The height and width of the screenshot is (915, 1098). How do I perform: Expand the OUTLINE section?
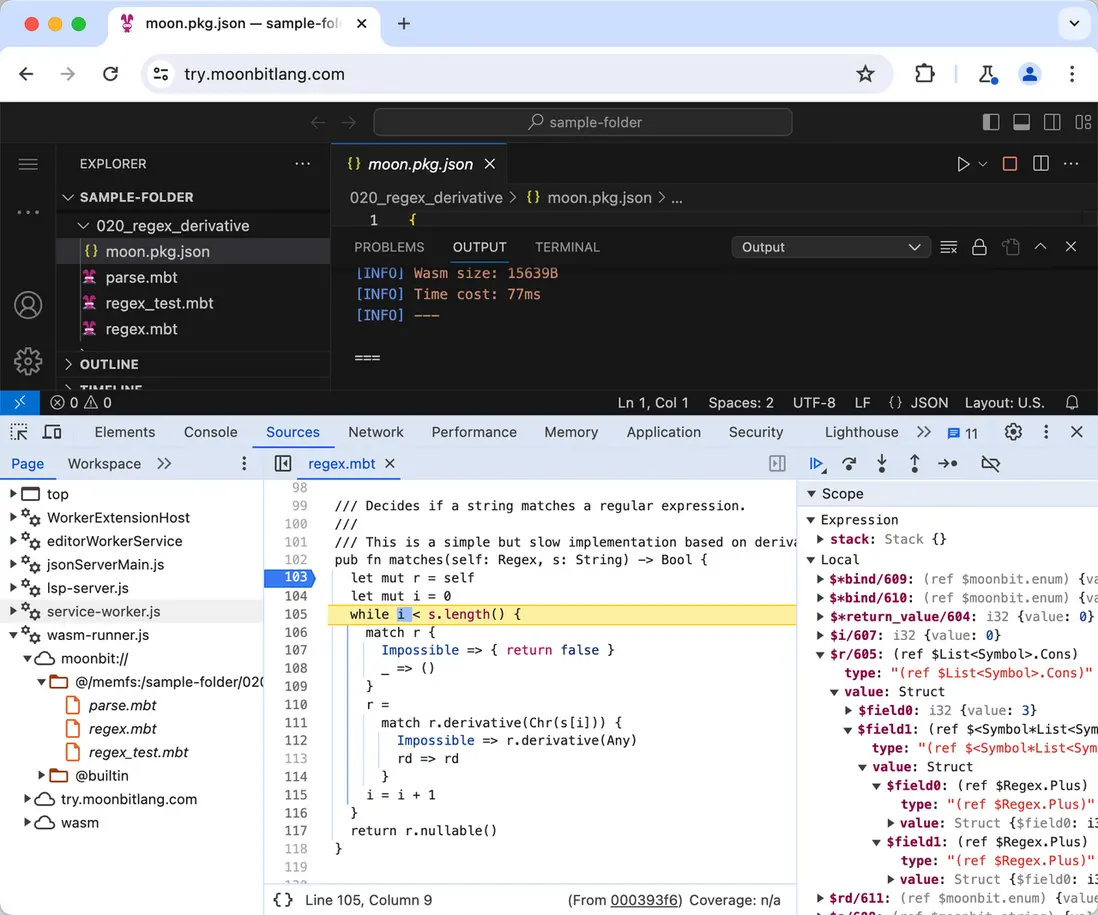click(x=109, y=364)
